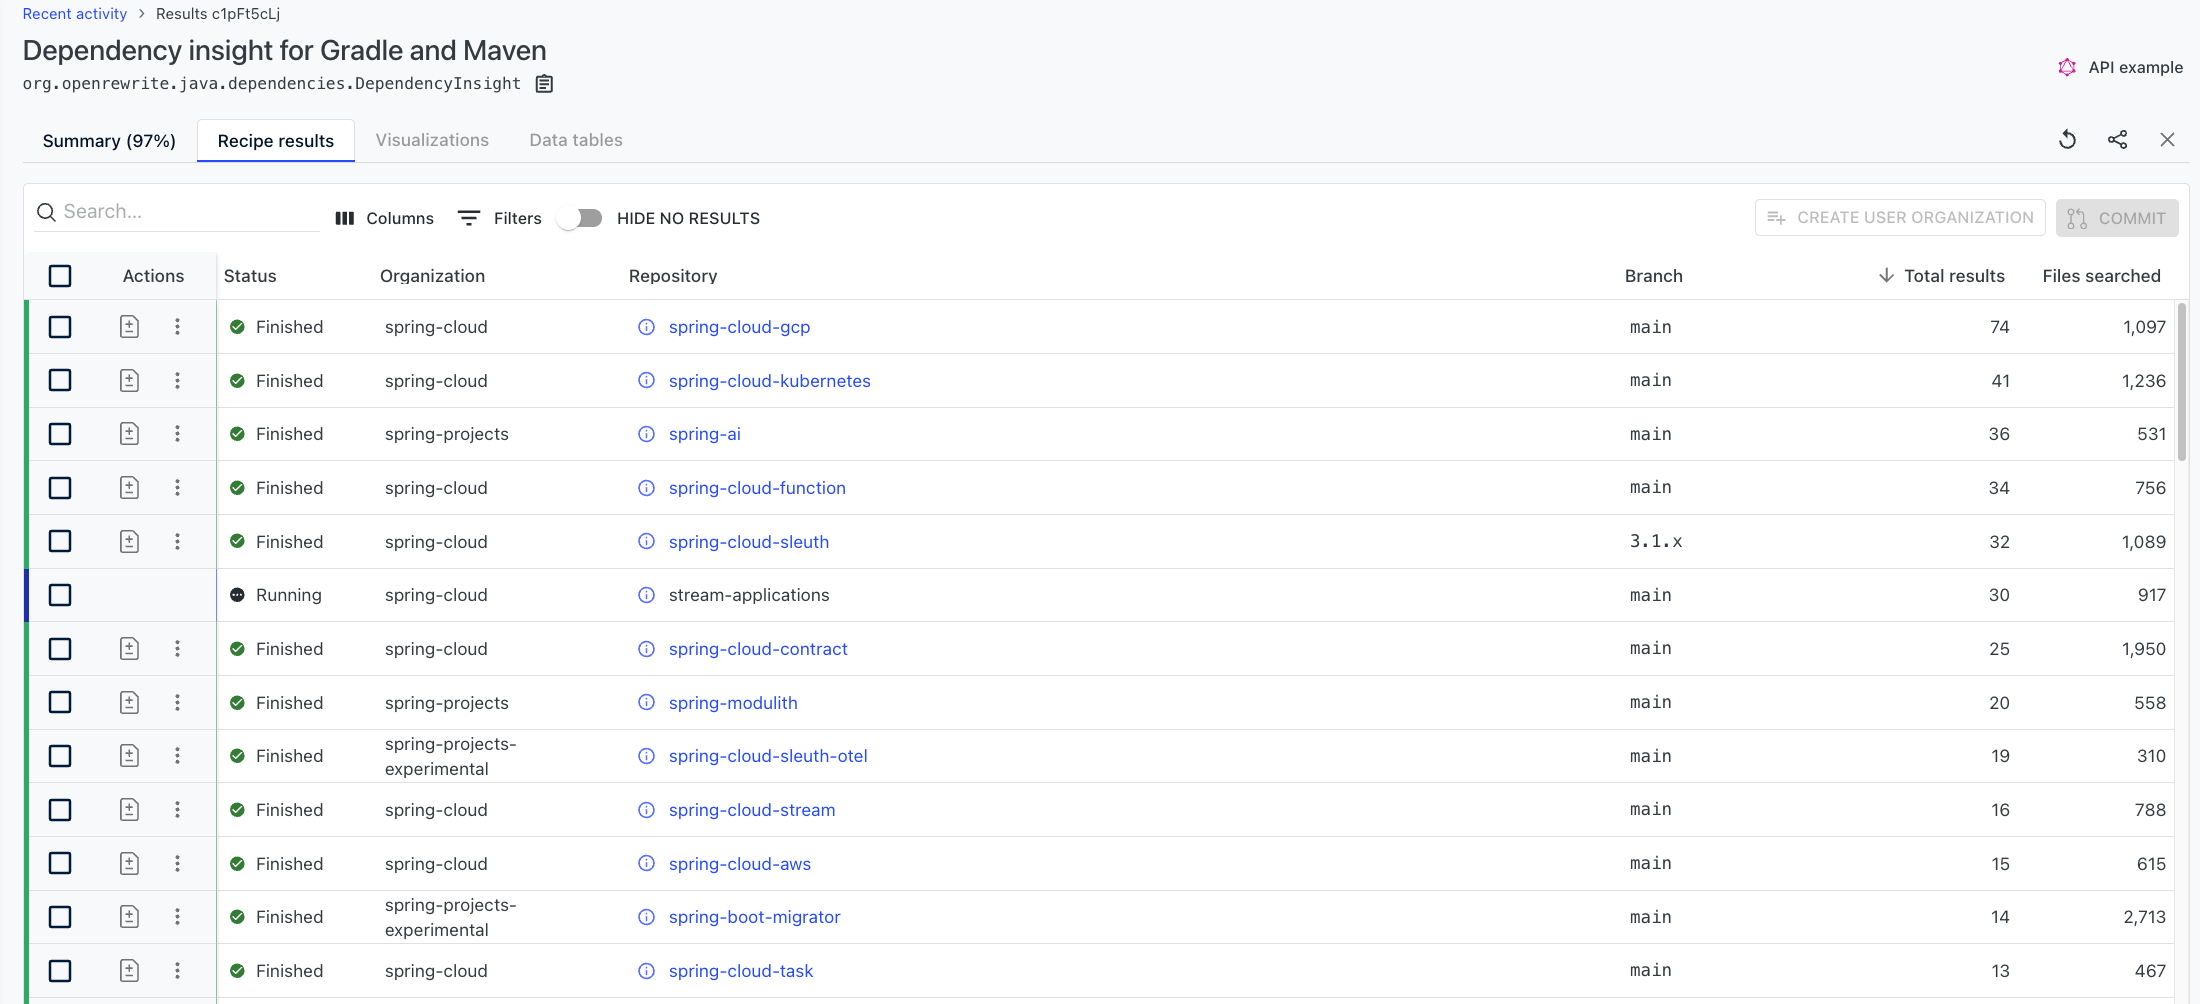View diff icon for spring-cloud-aws row
This screenshot has height=1004, width=2200.
[129, 864]
